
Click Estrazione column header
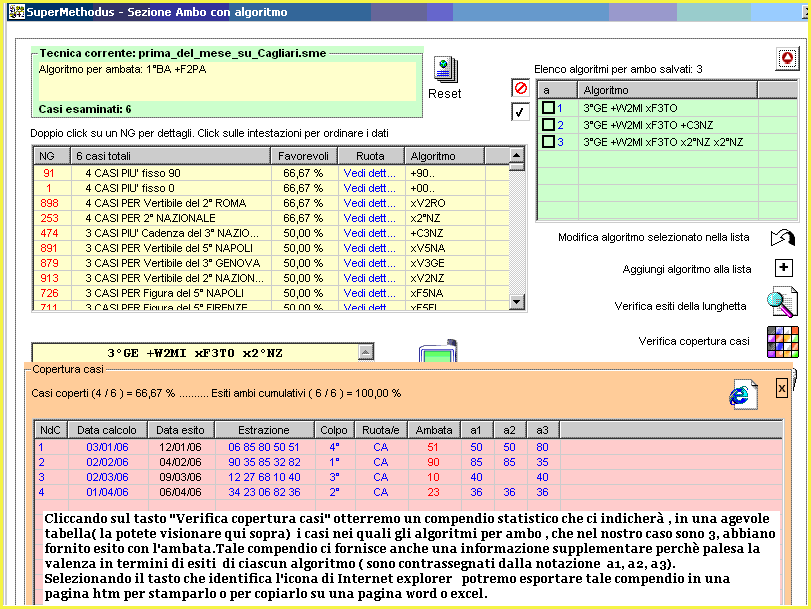[x=264, y=430]
